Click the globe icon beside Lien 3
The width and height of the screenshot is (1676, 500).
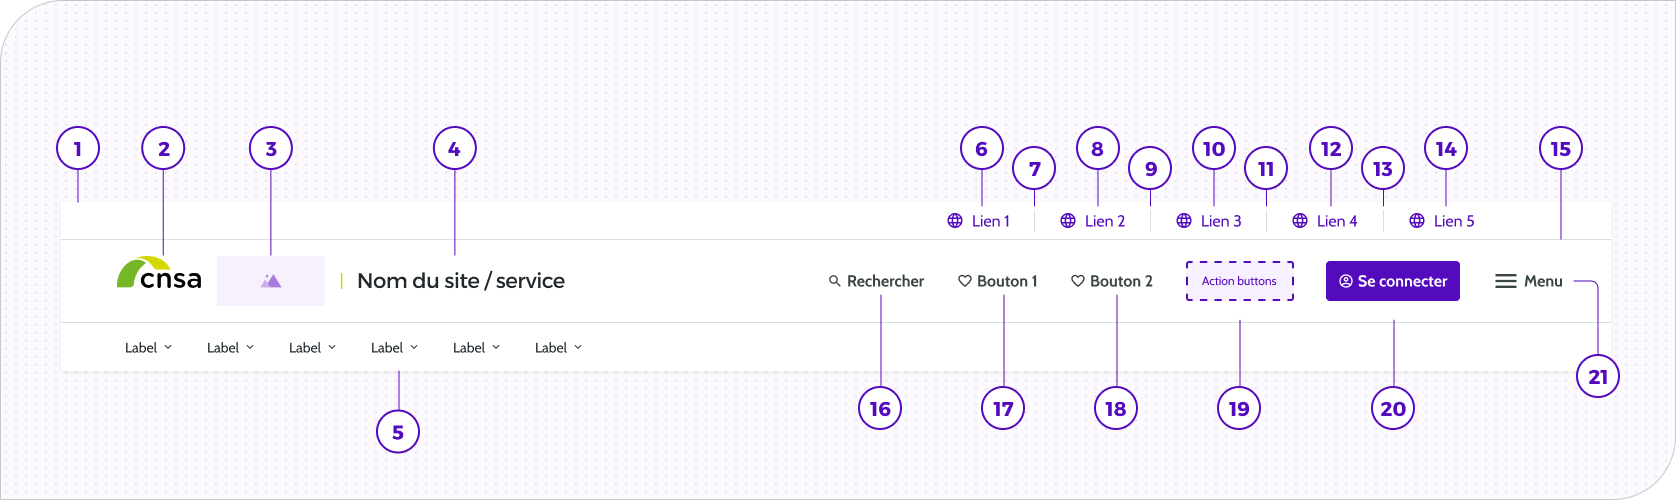[1184, 221]
